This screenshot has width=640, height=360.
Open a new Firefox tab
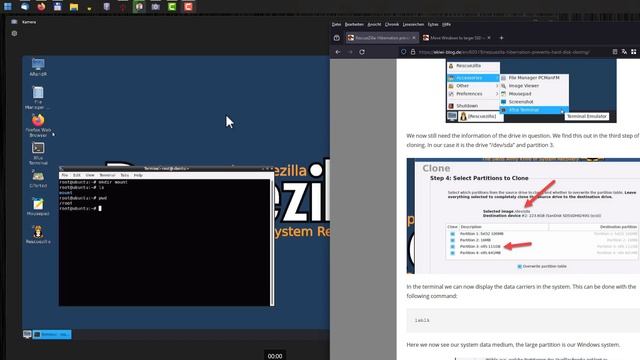502,38
